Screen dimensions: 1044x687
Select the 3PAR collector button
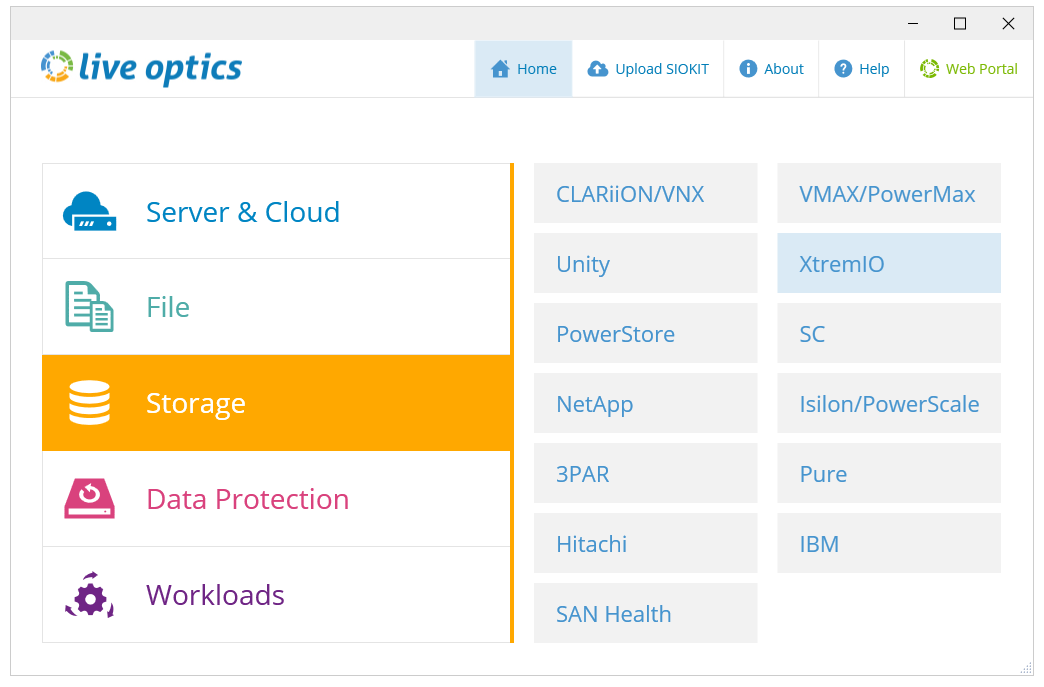[645, 473]
